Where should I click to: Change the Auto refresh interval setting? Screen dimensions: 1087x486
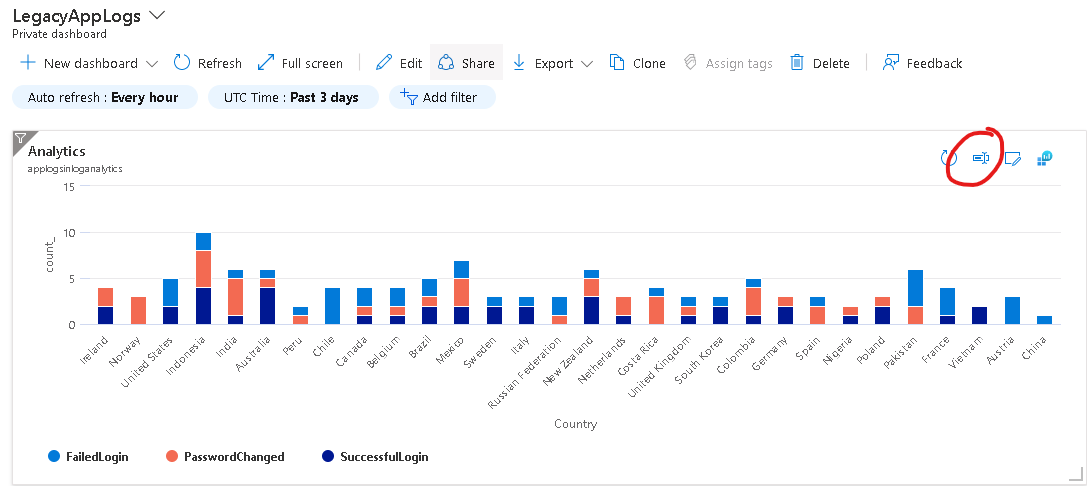(x=103, y=97)
